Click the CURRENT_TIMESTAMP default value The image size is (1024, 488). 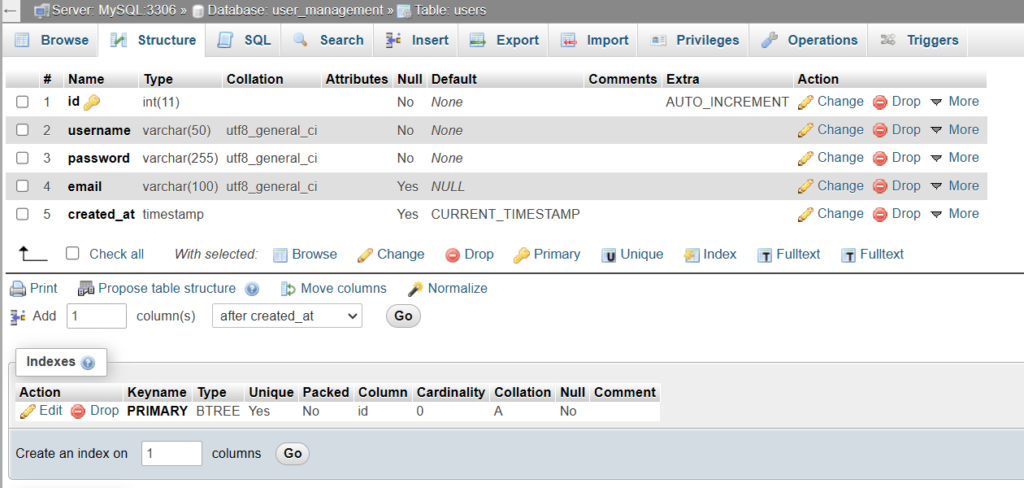(x=505, y=214)
